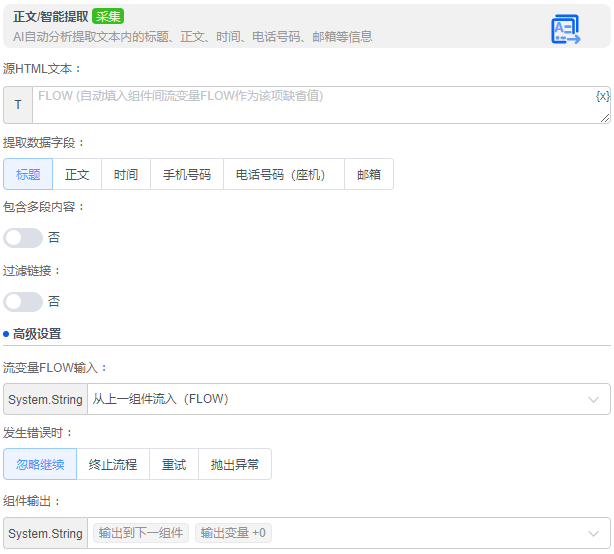
Task: Select 电话号码（座机）field option
Action: click(284, 174)
